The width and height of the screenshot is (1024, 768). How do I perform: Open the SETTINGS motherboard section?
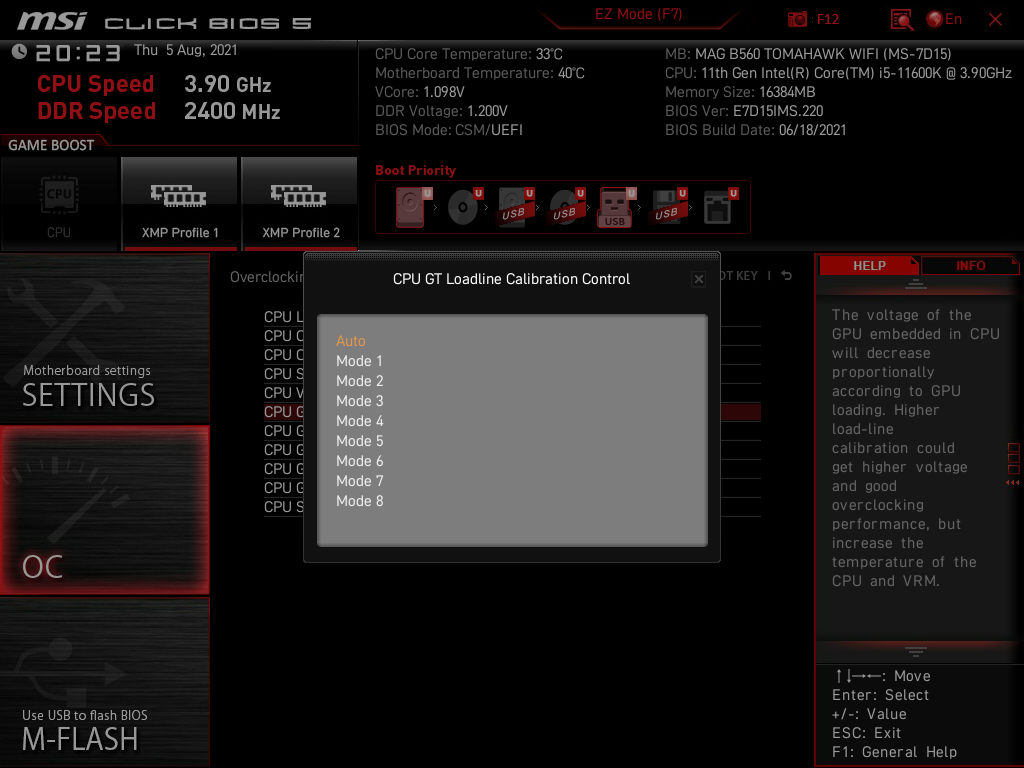(104, 339)
